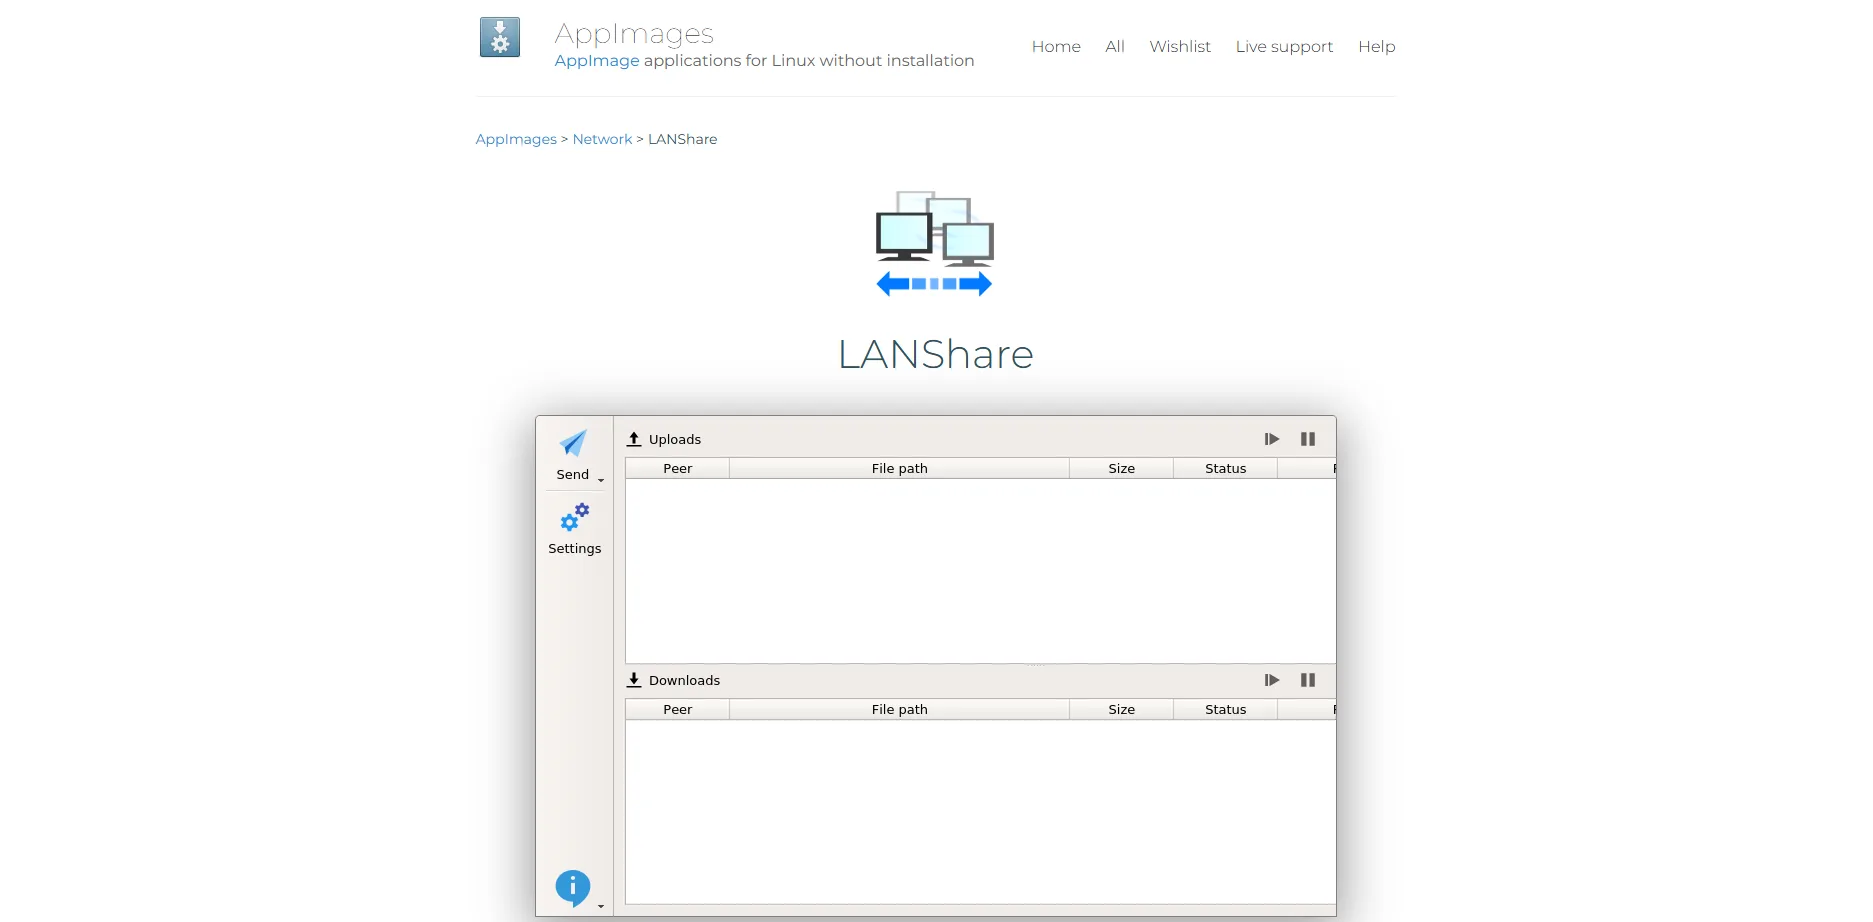
Task: Open the Wishlist page
Action: (1180, 47)
